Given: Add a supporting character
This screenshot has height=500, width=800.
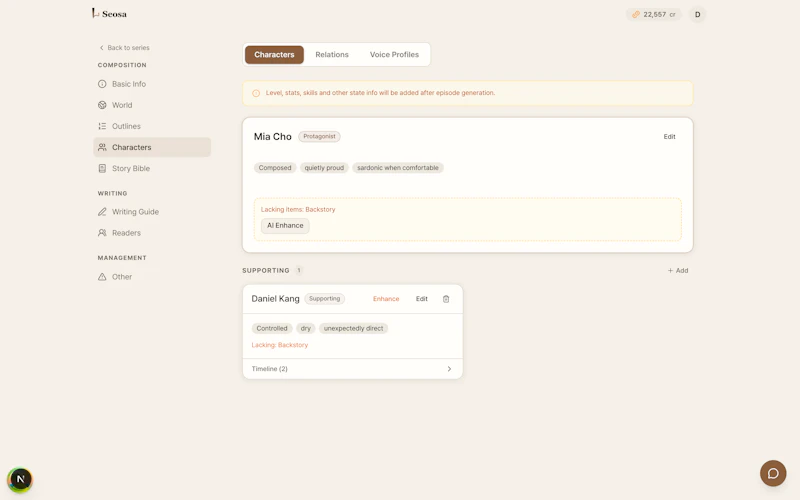Looking at the screenshot, I should pos(678,270).
